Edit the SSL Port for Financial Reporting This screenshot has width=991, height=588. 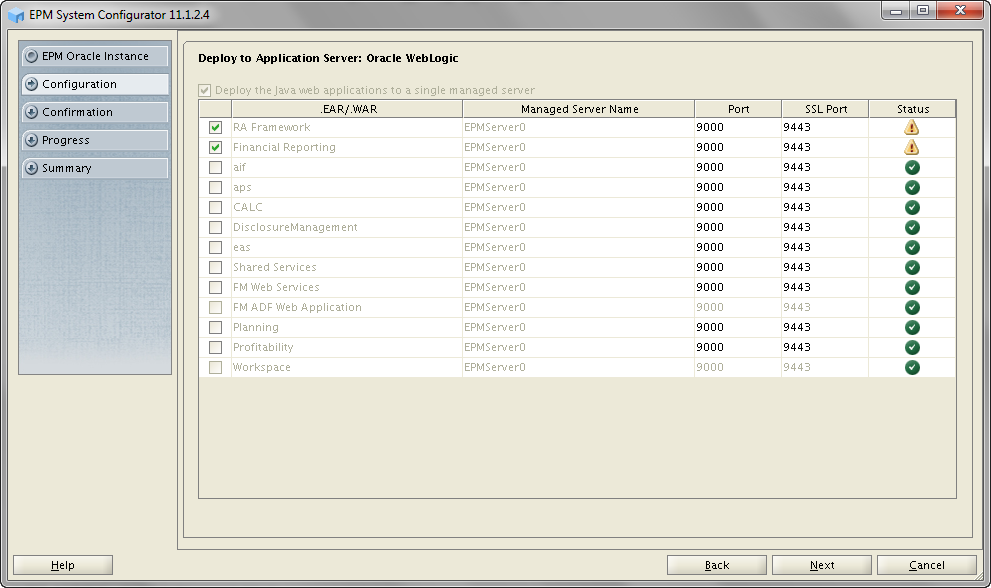click(x=825, y=147)
